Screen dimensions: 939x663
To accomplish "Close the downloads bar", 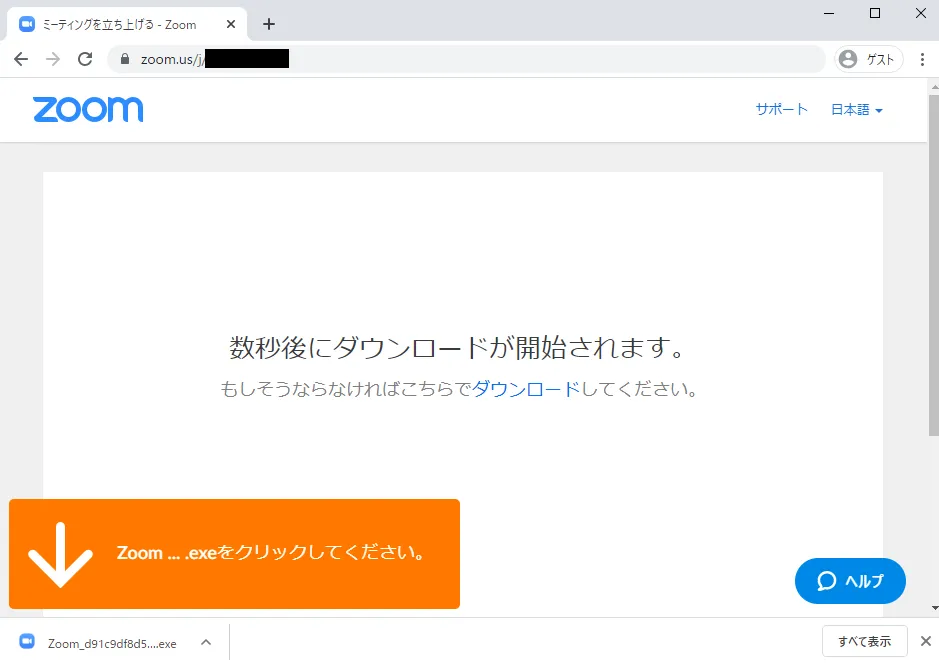I will click(925, 641).
